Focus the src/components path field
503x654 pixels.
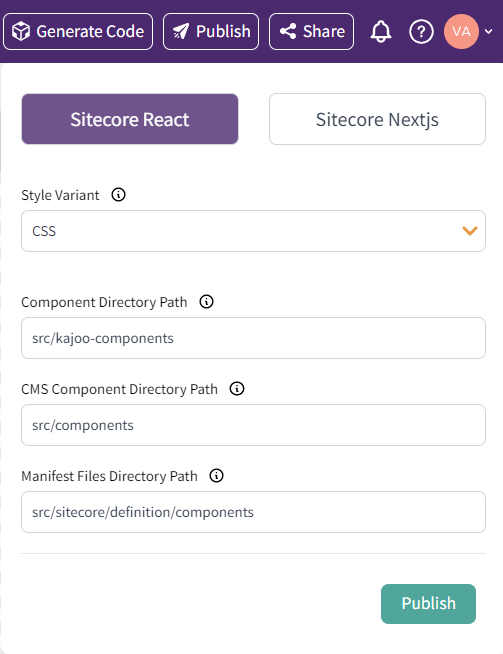pos(254,425)
